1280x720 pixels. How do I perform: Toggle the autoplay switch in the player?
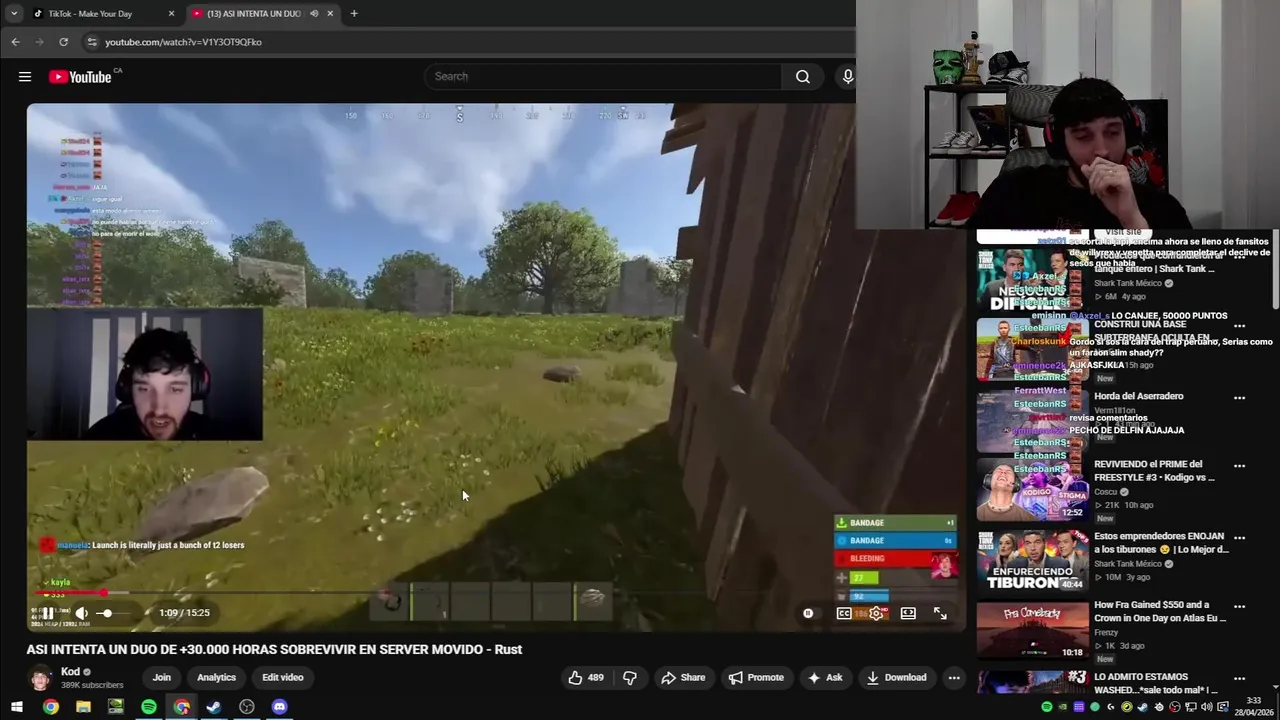808,613
